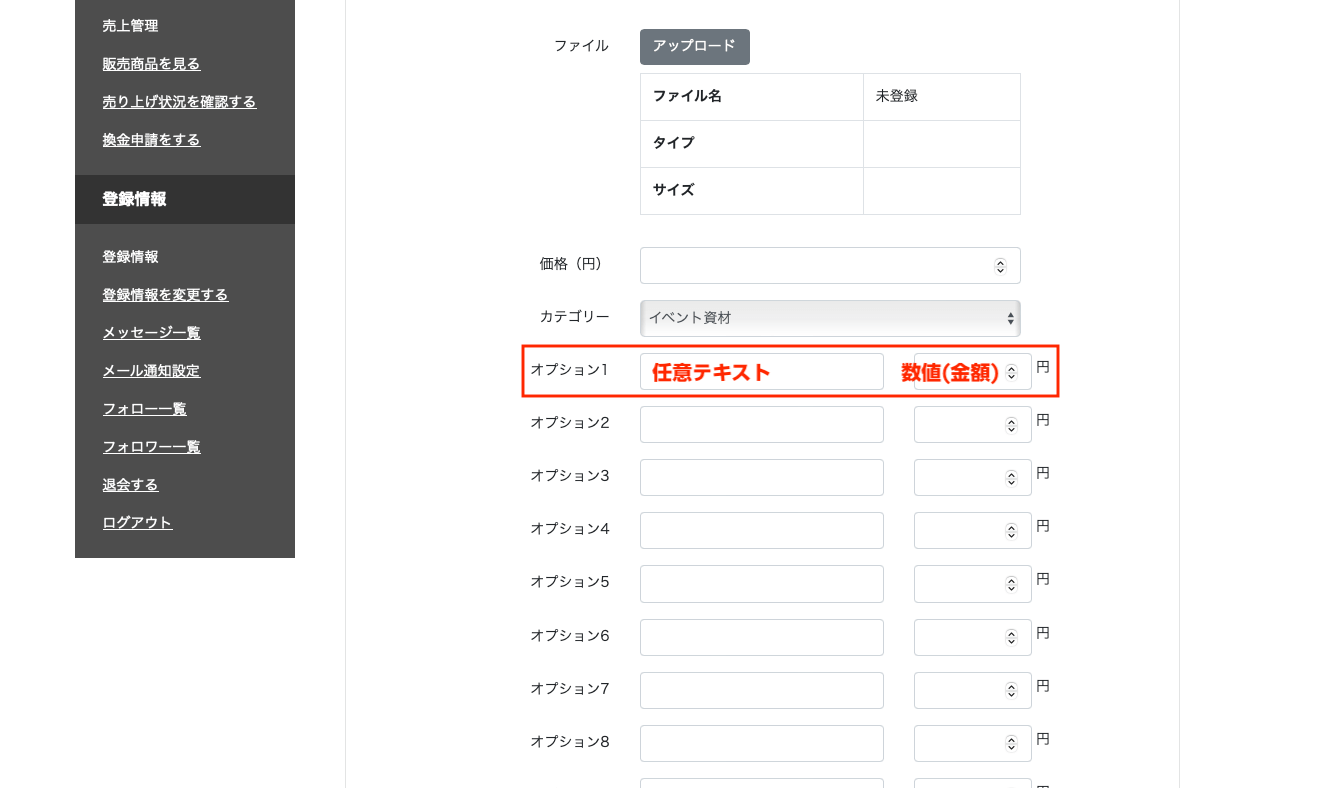1336x788 pixels.
Task: Click the 価格（円） number stepper arrows
Action: click(x=1000, y=266)
